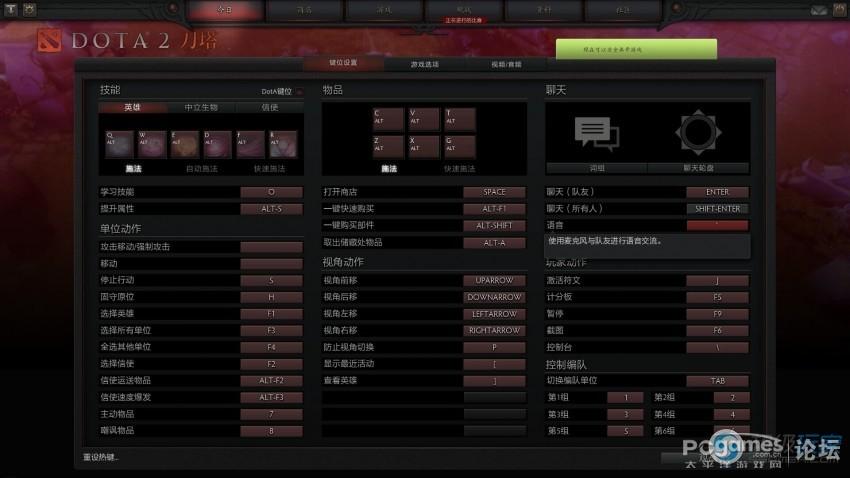Open the gear settings icon at top-left
Image resolution: width=850 pixels, height=478 pixels.
(29, 9)
